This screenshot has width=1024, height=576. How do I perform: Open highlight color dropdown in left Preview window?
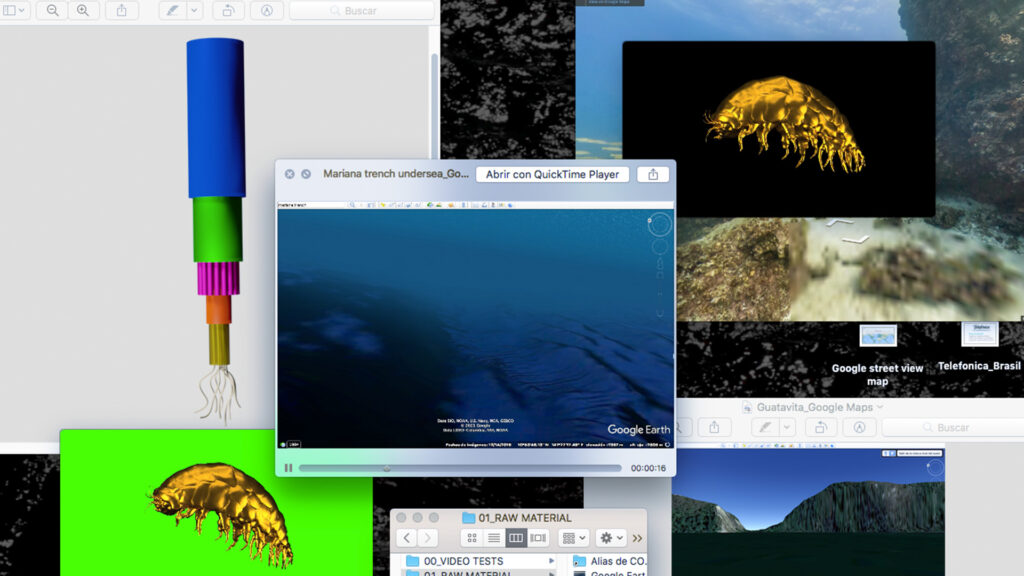(x=194, y=10)
